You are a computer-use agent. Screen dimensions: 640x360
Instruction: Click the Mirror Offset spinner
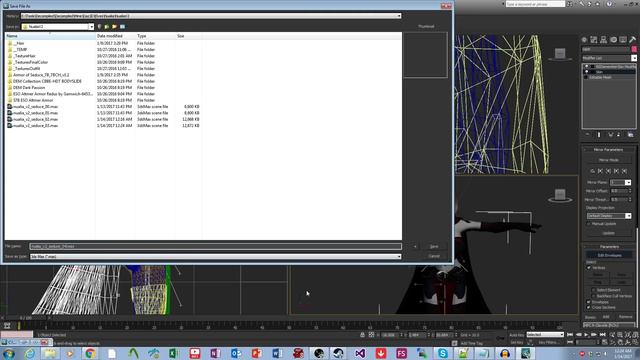tap(630, 191)
